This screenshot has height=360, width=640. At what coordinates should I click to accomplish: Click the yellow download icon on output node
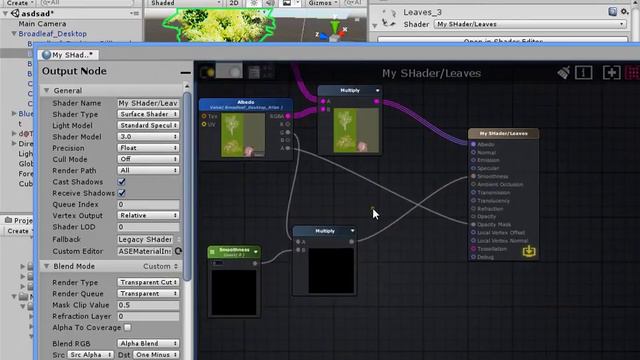click(x=529, y=251)
